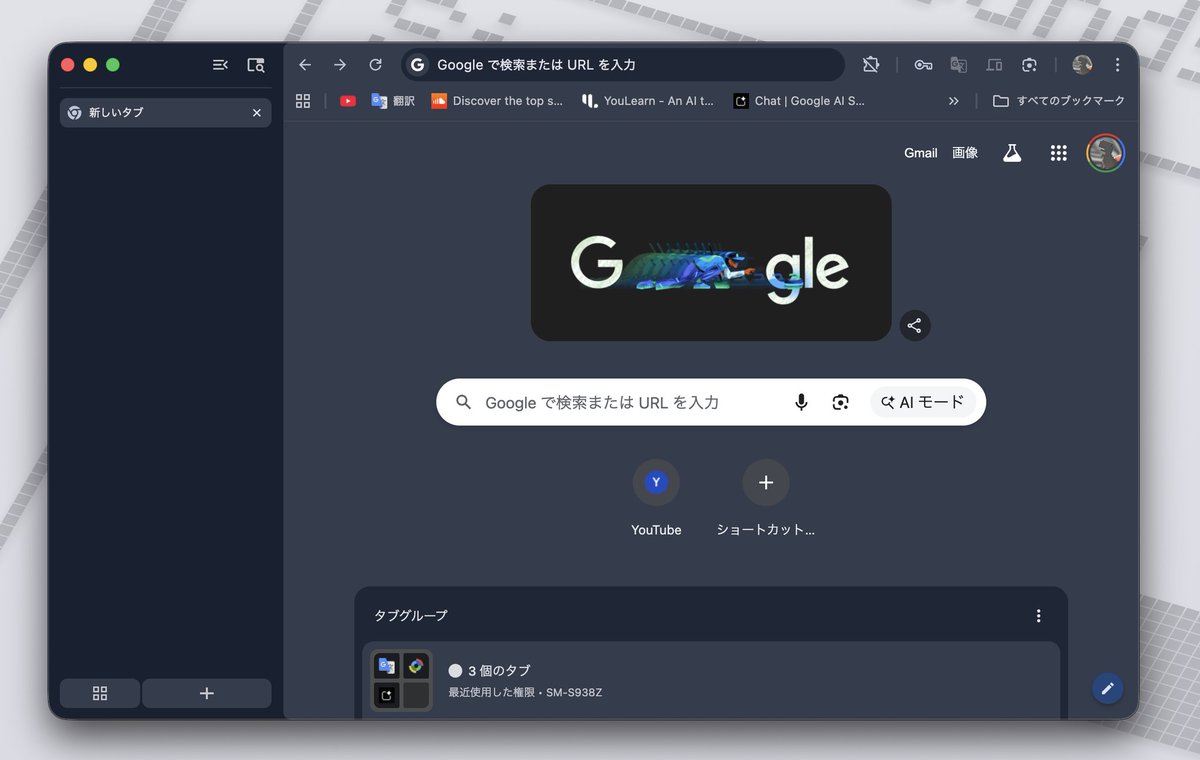Open the Google apps grid
The width and height of the screenshot is (1200, 760).
tap(1058, 153)
